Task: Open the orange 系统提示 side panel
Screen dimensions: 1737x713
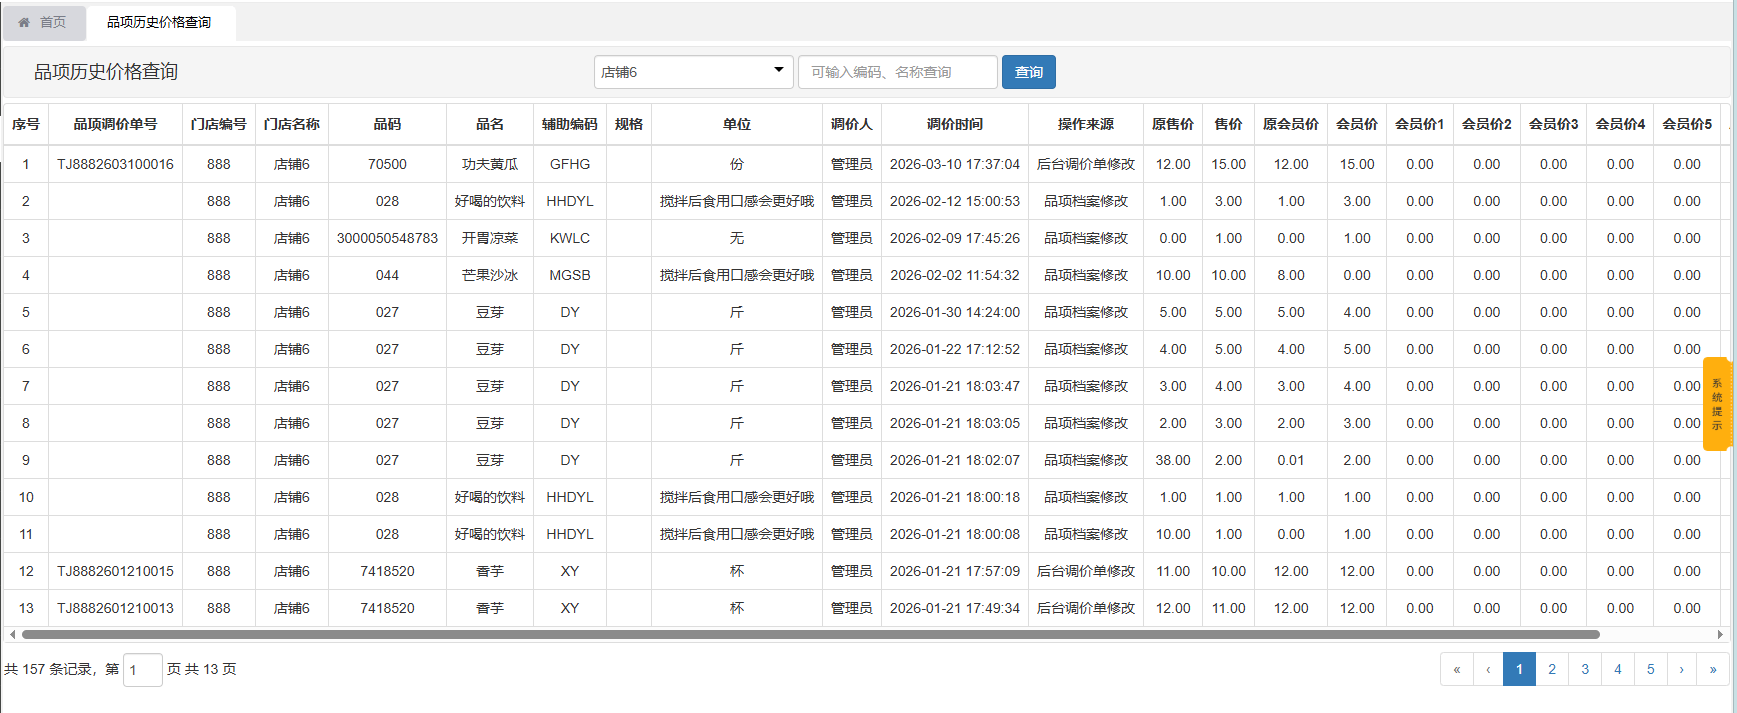Action: click(1716, 404)
